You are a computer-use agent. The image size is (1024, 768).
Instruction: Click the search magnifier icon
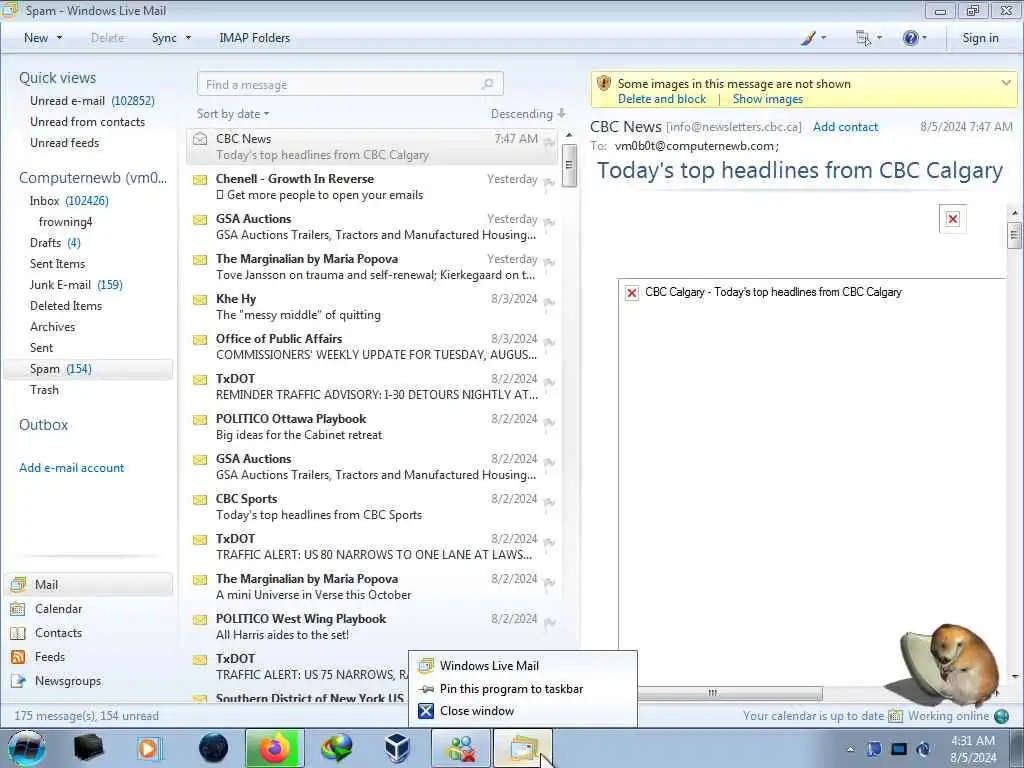pos(487,84)
